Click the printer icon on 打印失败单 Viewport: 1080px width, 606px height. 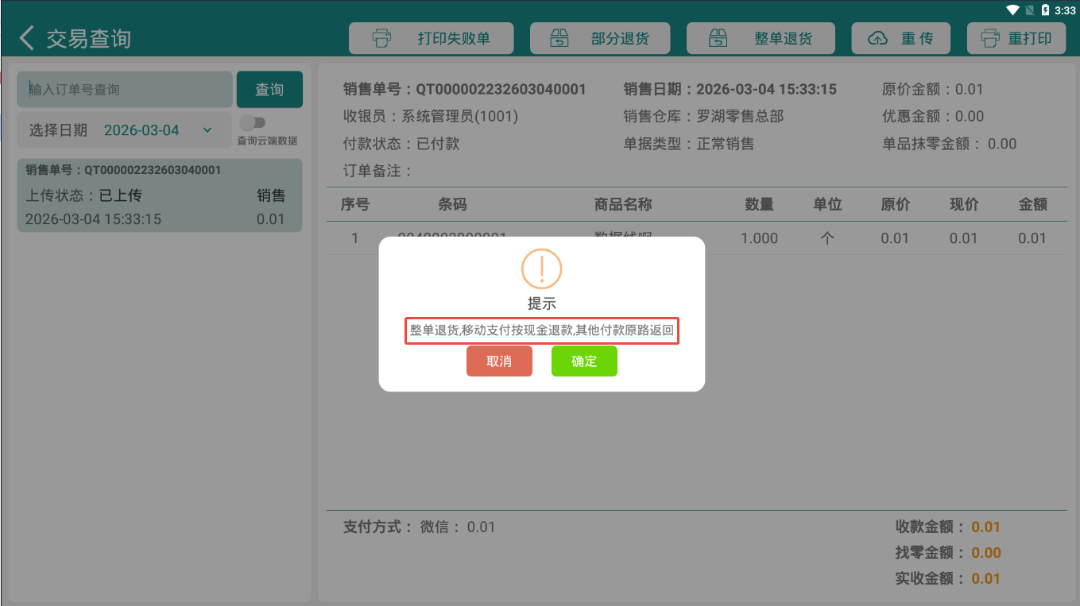382,38
